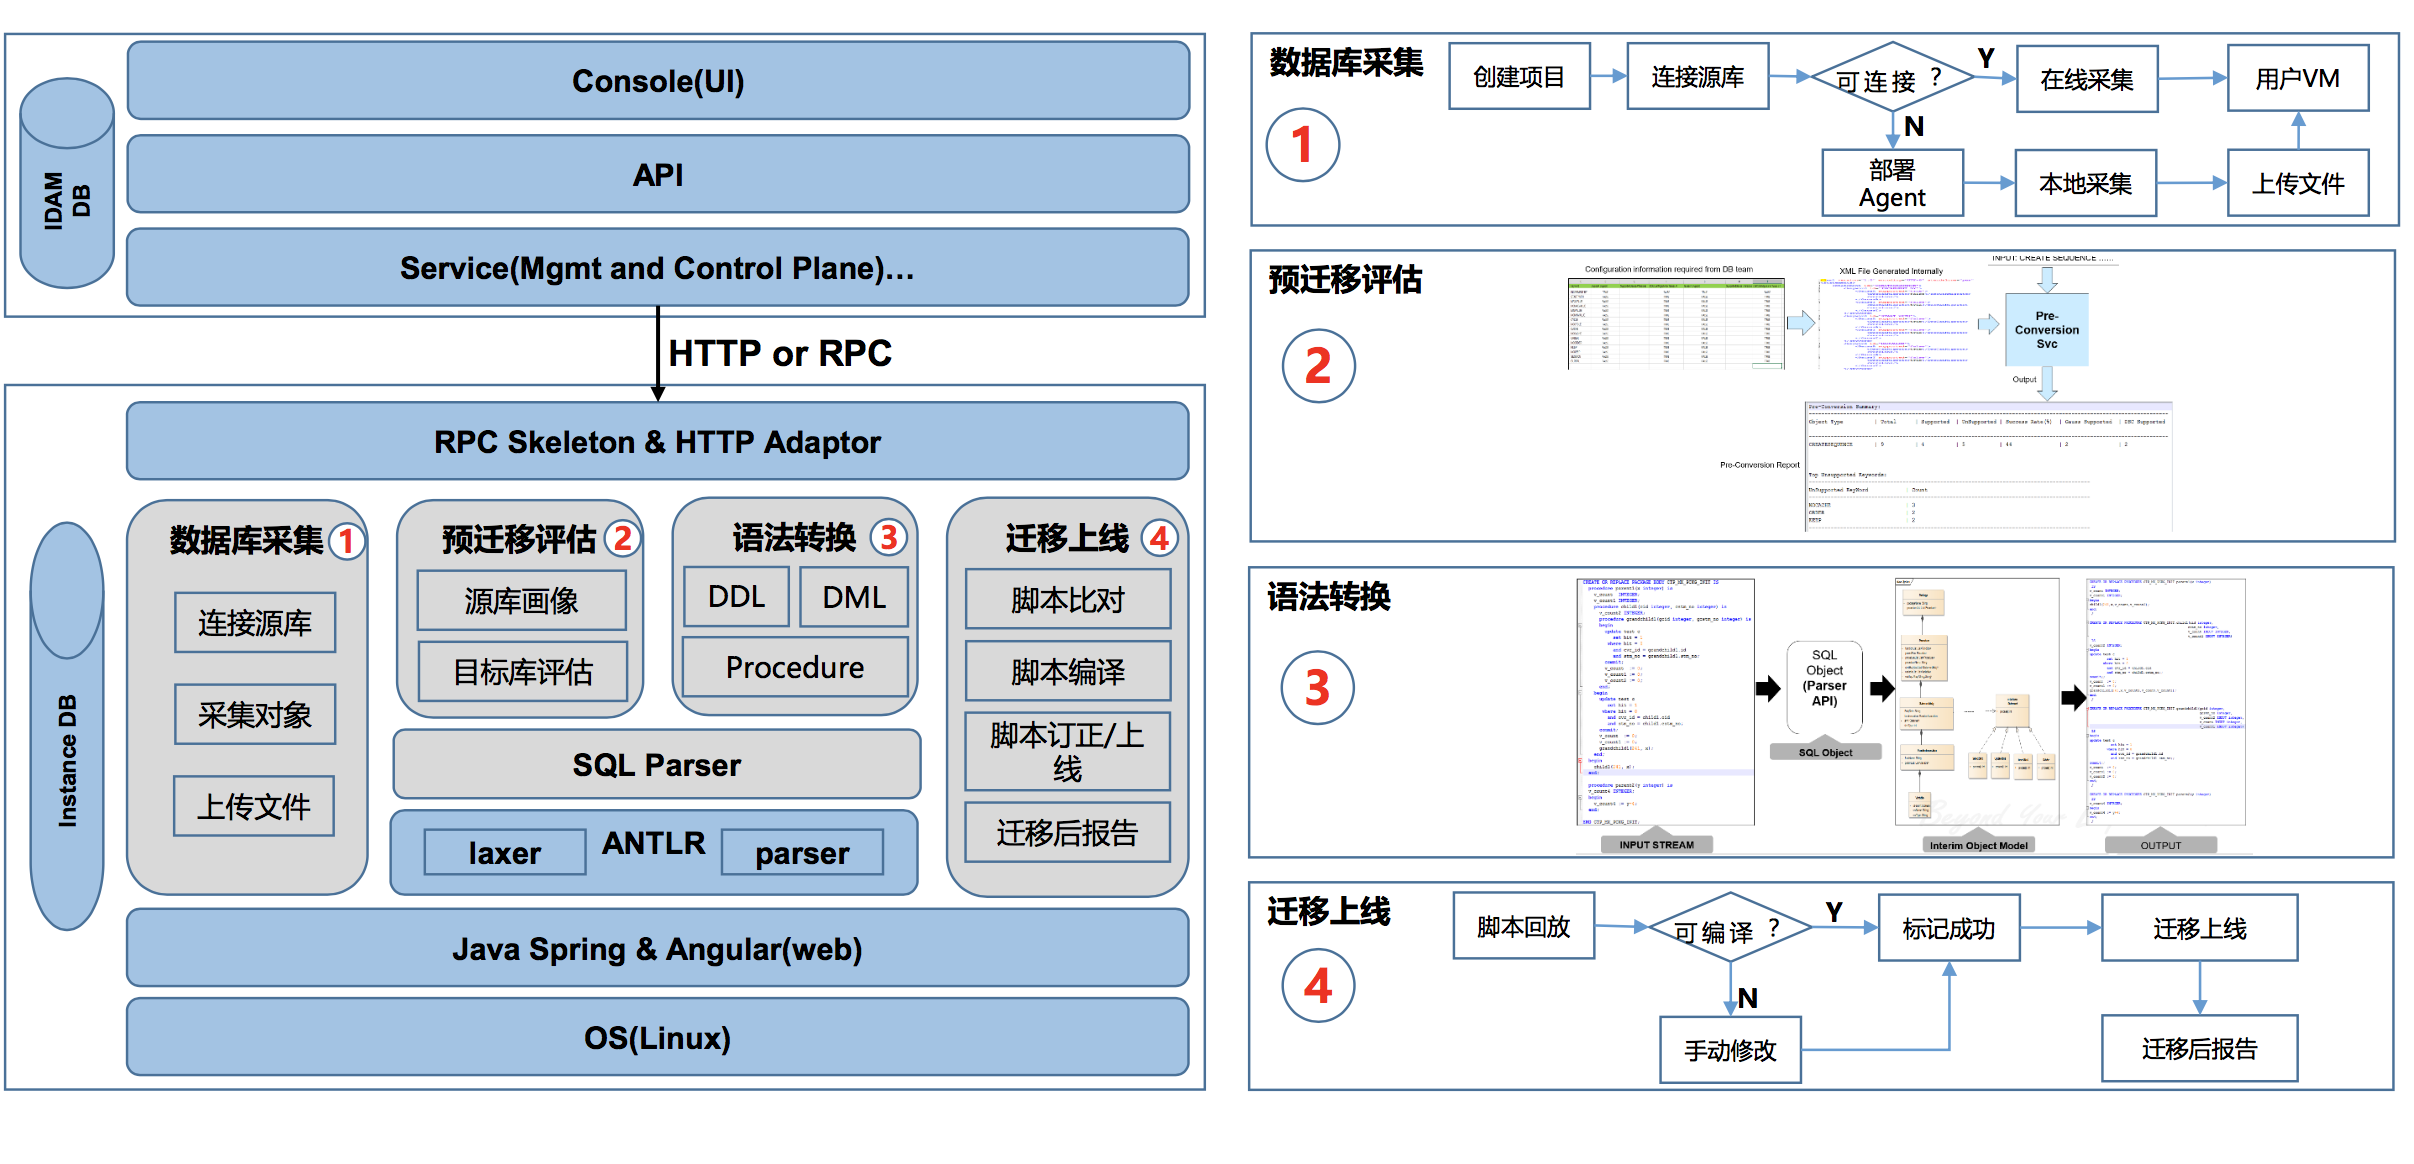
Task: Click the API layer bar
Action: click(x=658, y=175)
